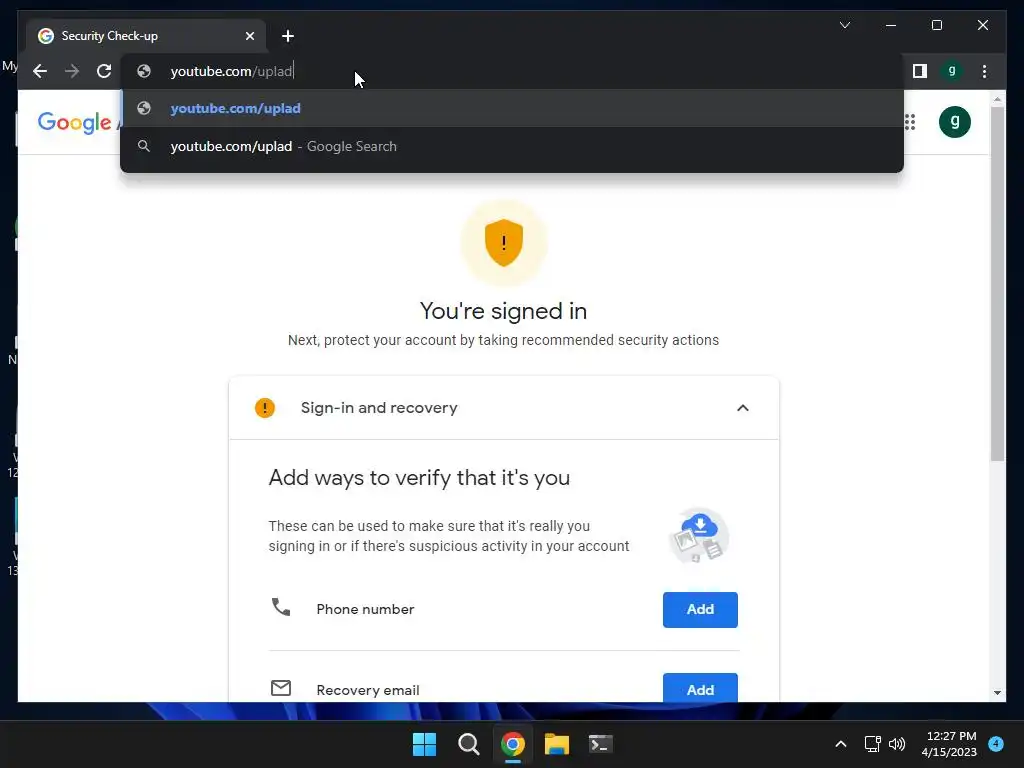Viewport: 1024px width, 768px height.
Task: Choose the youtube.com/uplad Google Search suggestion
Action: [x=512, y=146]
